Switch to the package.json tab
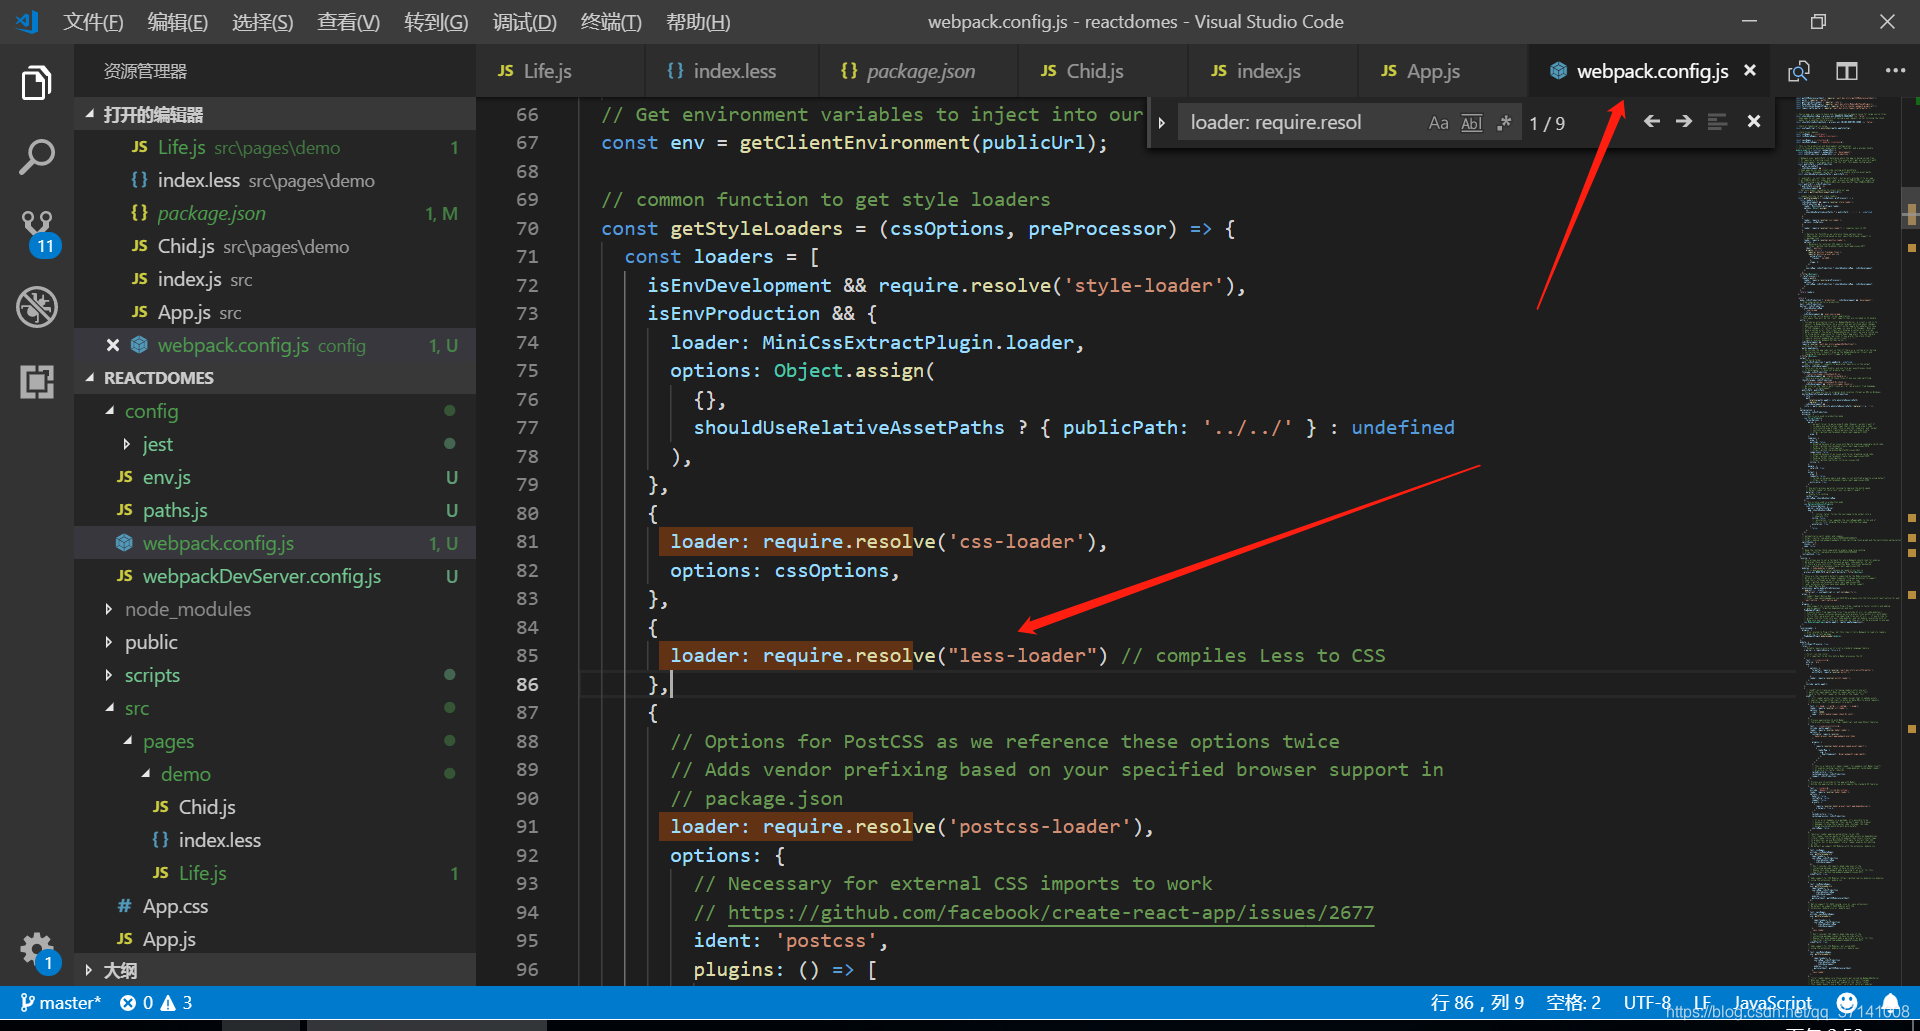Screen dimensions: 1920x1031 pyautogui.click(x=920, y=71)
